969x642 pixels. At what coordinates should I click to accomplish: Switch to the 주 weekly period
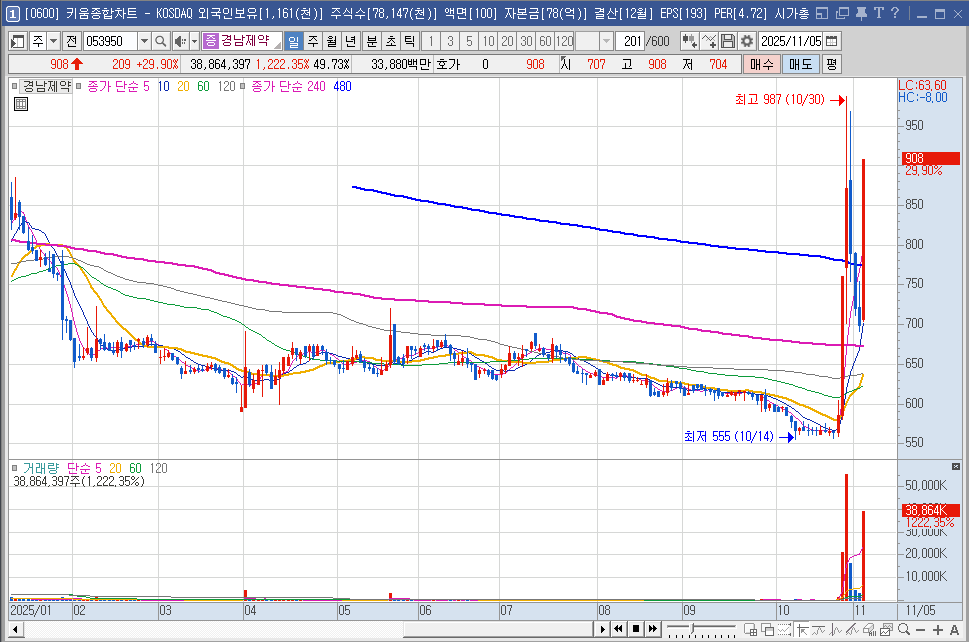click(313, 41)
